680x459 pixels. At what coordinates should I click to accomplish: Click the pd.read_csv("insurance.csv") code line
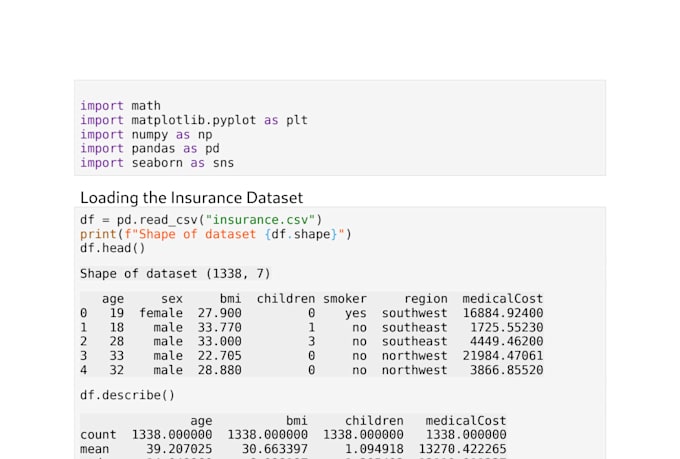click(x=201, y=220)
